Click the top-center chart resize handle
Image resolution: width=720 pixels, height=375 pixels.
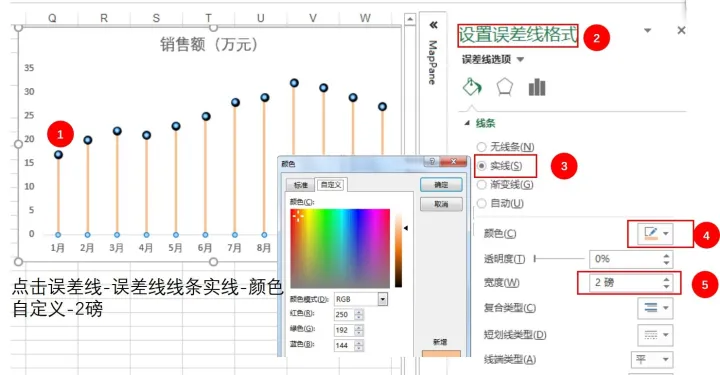(x=213, y=28)
